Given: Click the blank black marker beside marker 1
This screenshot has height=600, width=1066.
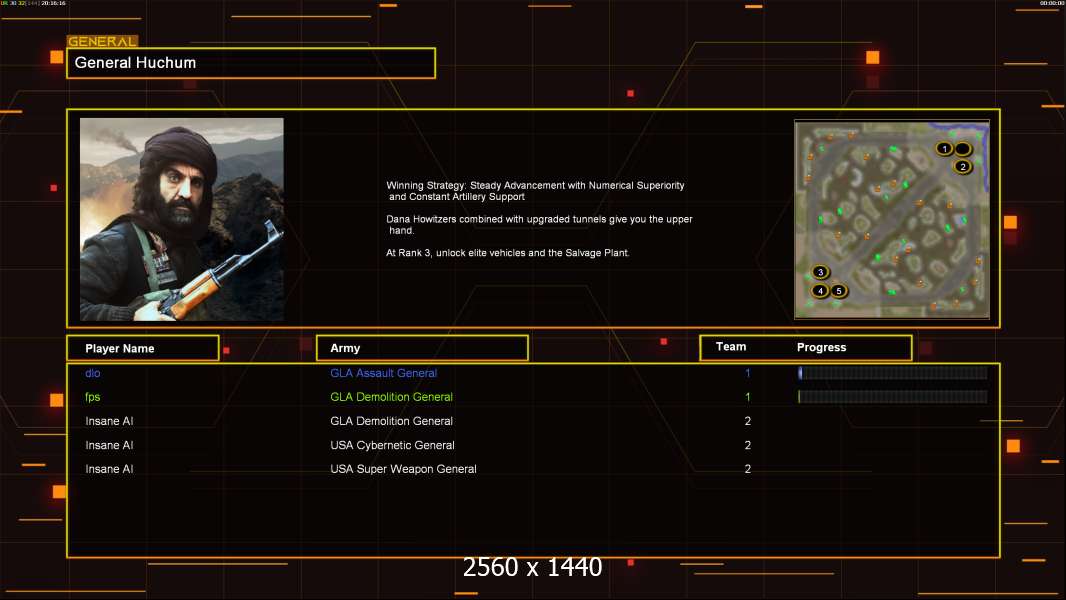Looking at the screenshot, I should tap(963, 149).
